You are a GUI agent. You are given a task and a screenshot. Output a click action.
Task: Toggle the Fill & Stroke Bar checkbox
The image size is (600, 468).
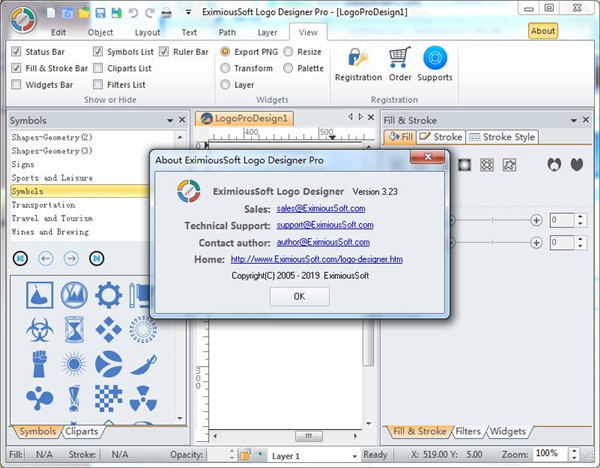[16, 68]
